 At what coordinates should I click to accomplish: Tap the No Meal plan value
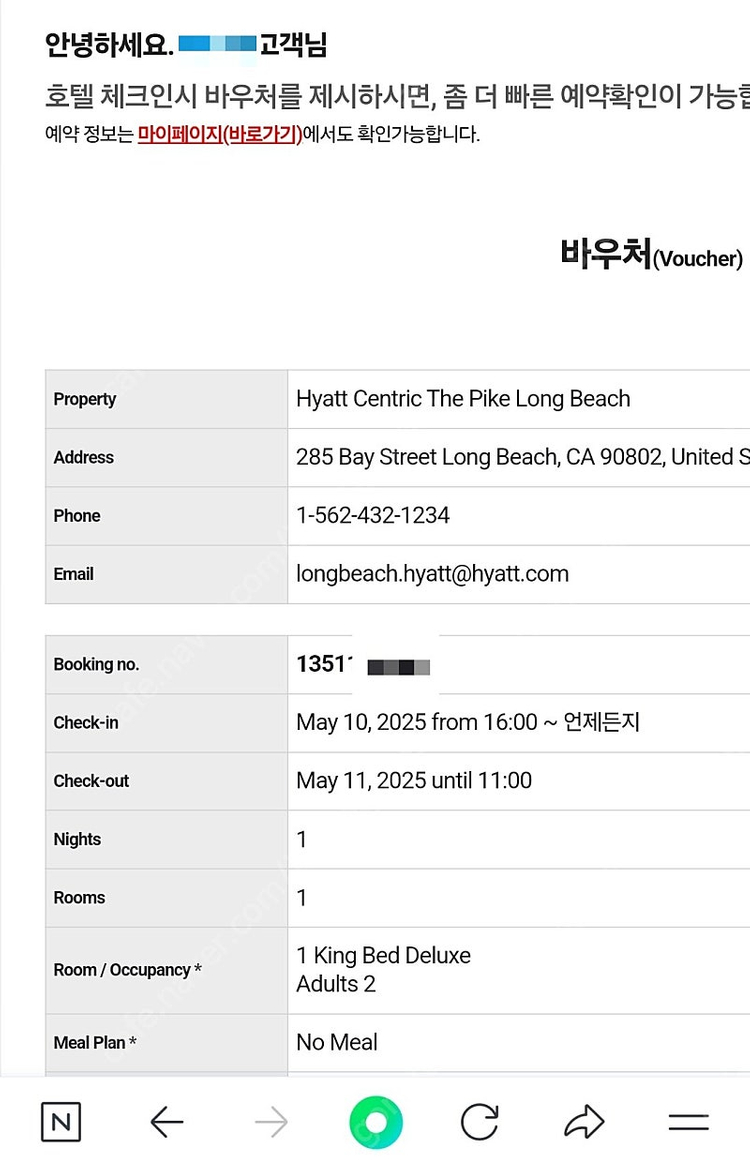click(337, 1042)
